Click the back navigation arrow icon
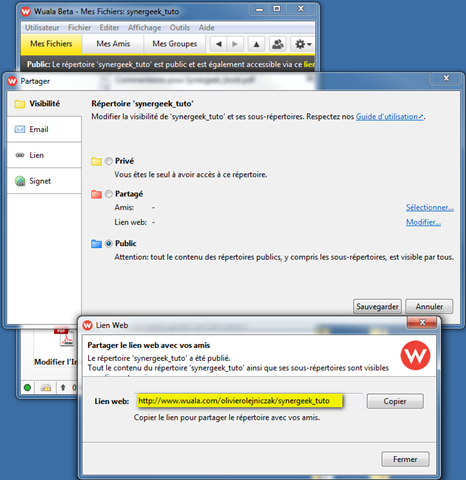Viewport: 466px width, 480px height. point(219,44)
